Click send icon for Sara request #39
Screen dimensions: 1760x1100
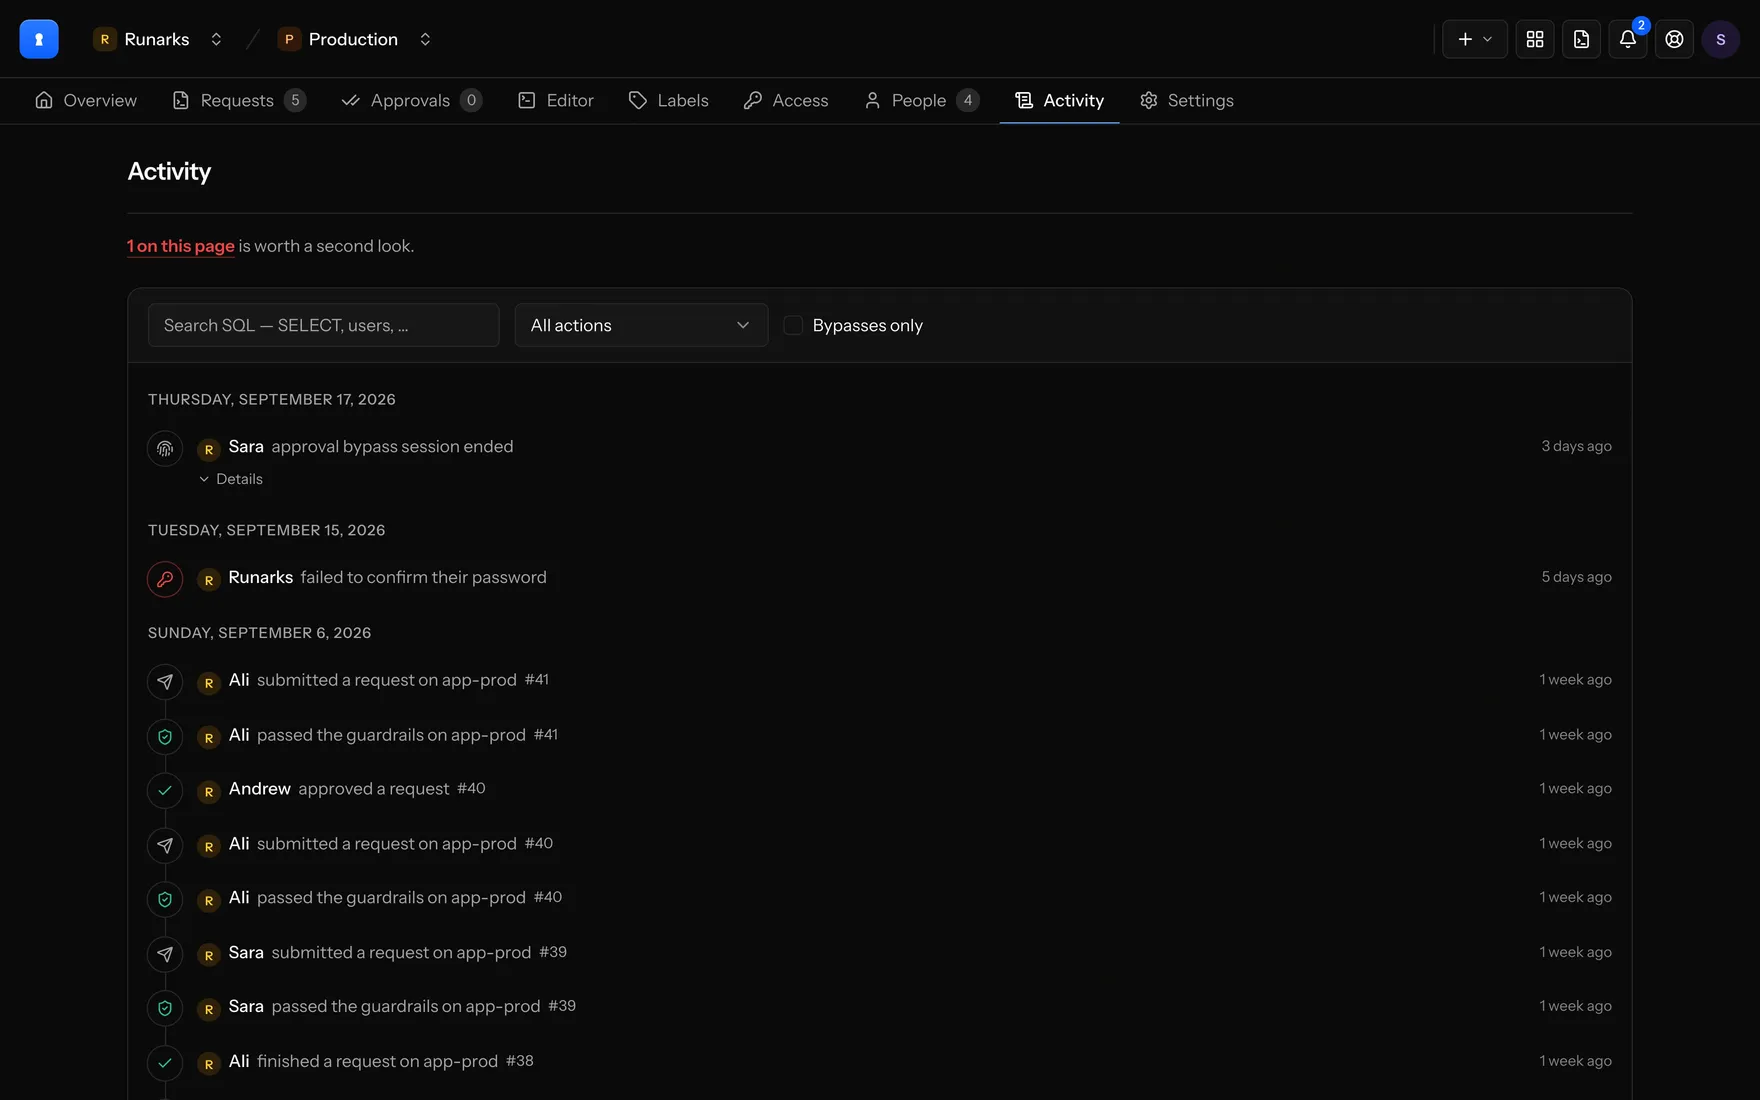tap(165, 955)
